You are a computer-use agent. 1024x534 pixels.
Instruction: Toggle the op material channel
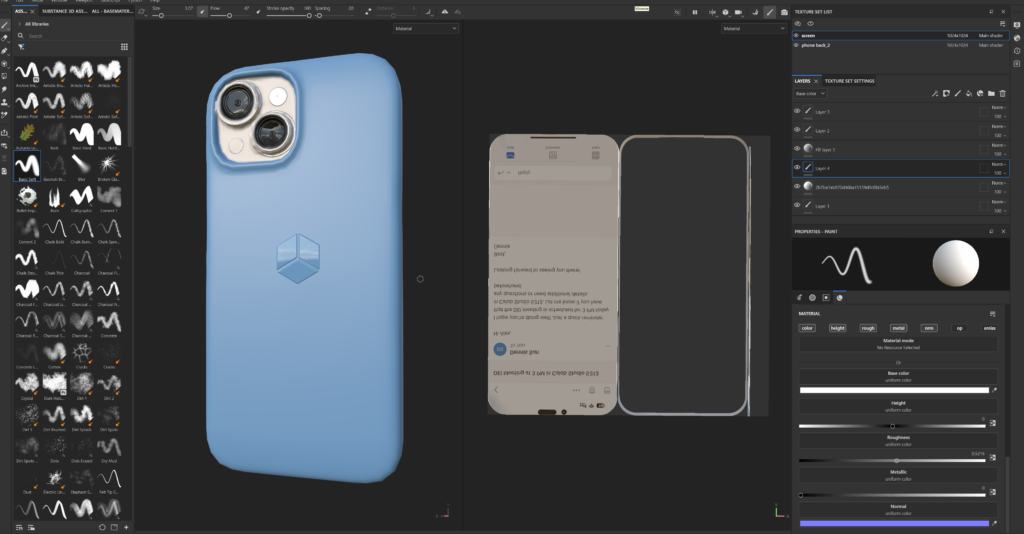[x=959, y=328]
